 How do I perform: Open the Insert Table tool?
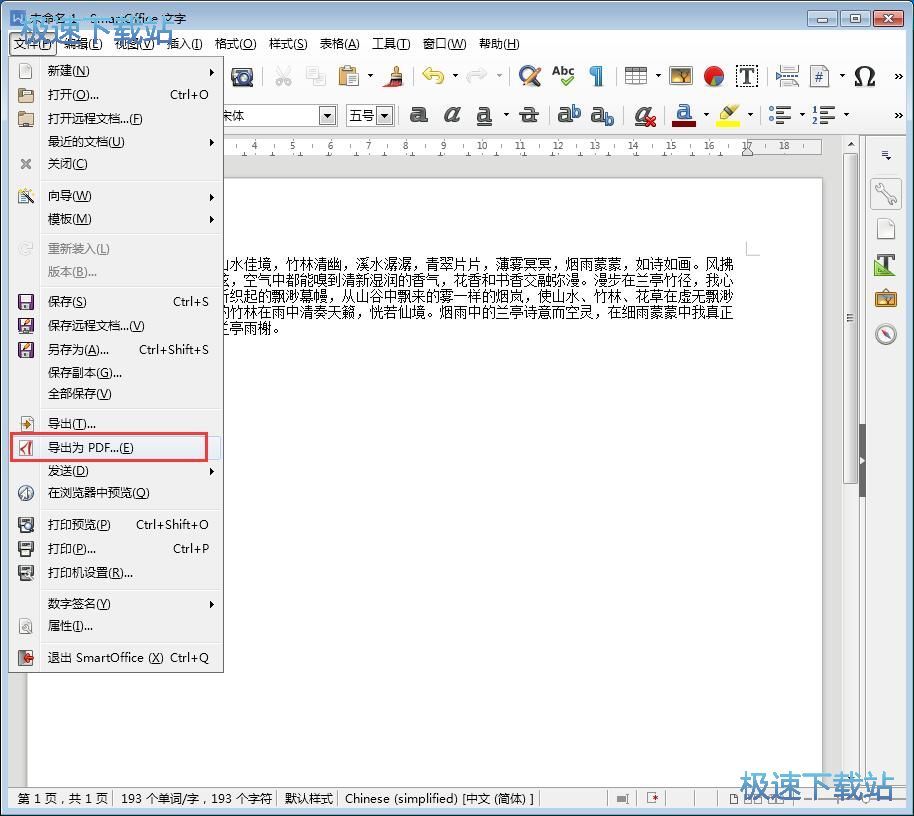tap(636, 76)
